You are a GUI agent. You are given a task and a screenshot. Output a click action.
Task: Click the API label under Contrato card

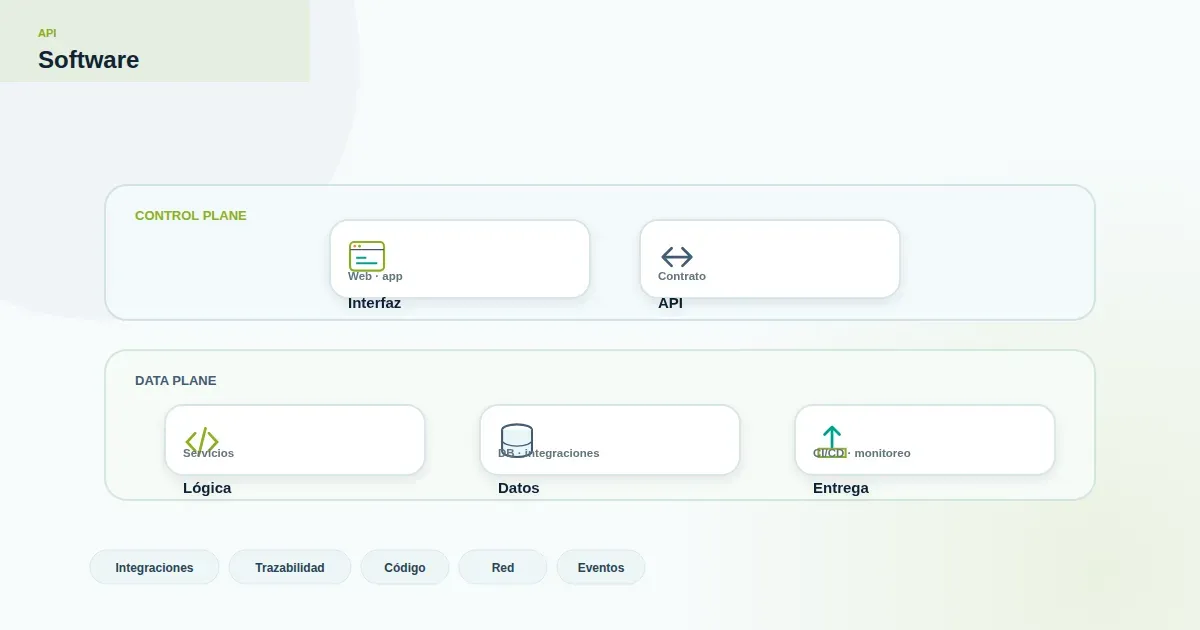[x=670, y=303]
